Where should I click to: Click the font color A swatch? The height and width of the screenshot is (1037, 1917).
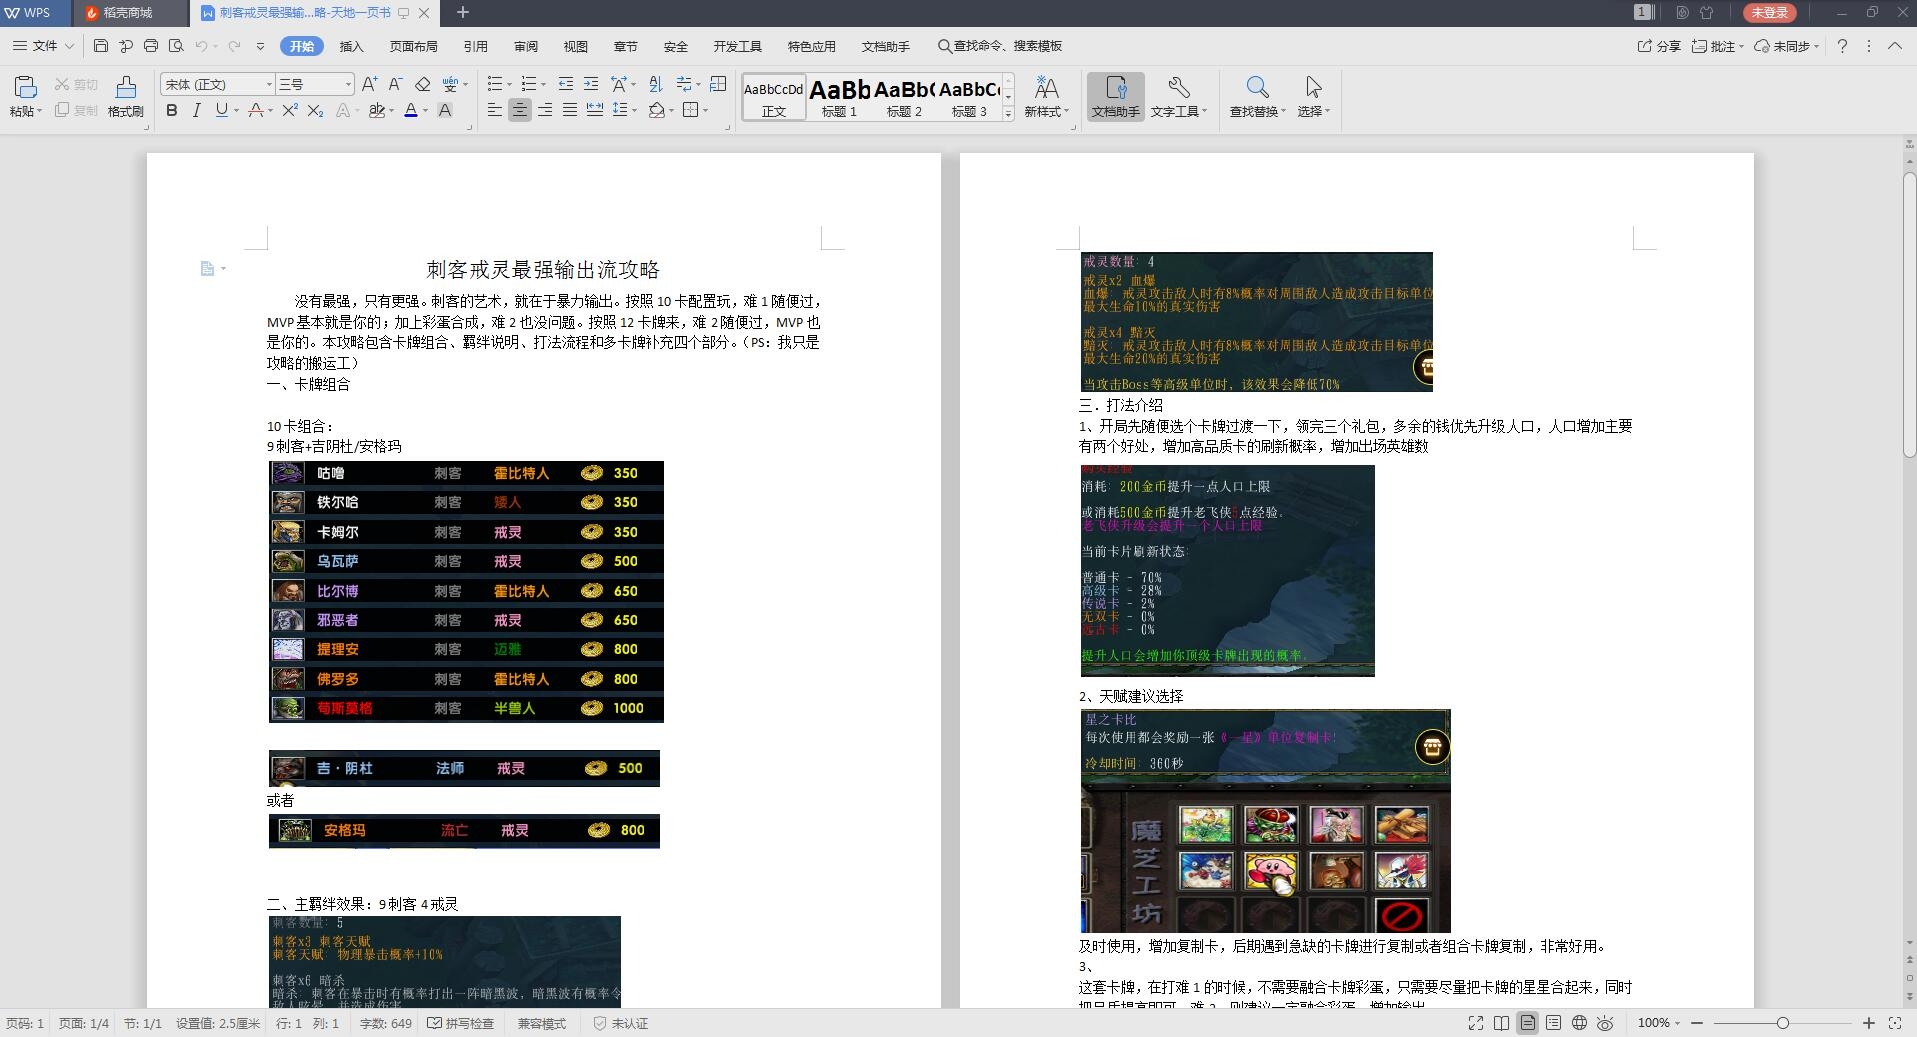[x=411, y=110]
